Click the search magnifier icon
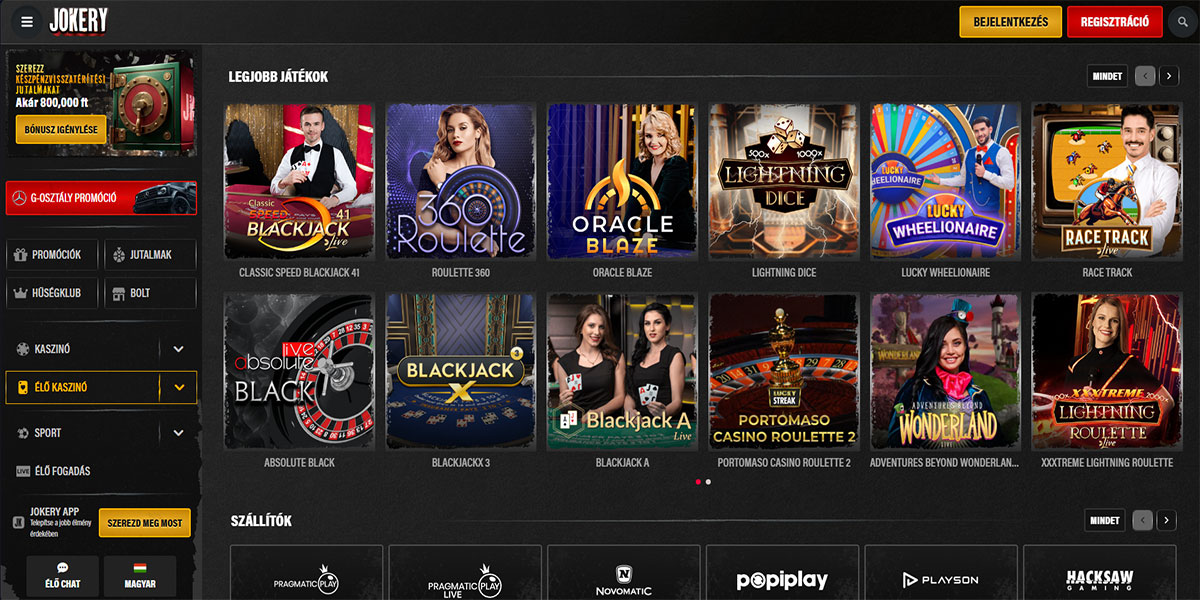The height and width of the screenshot is (600, 1200). (x=1184, y=21)
